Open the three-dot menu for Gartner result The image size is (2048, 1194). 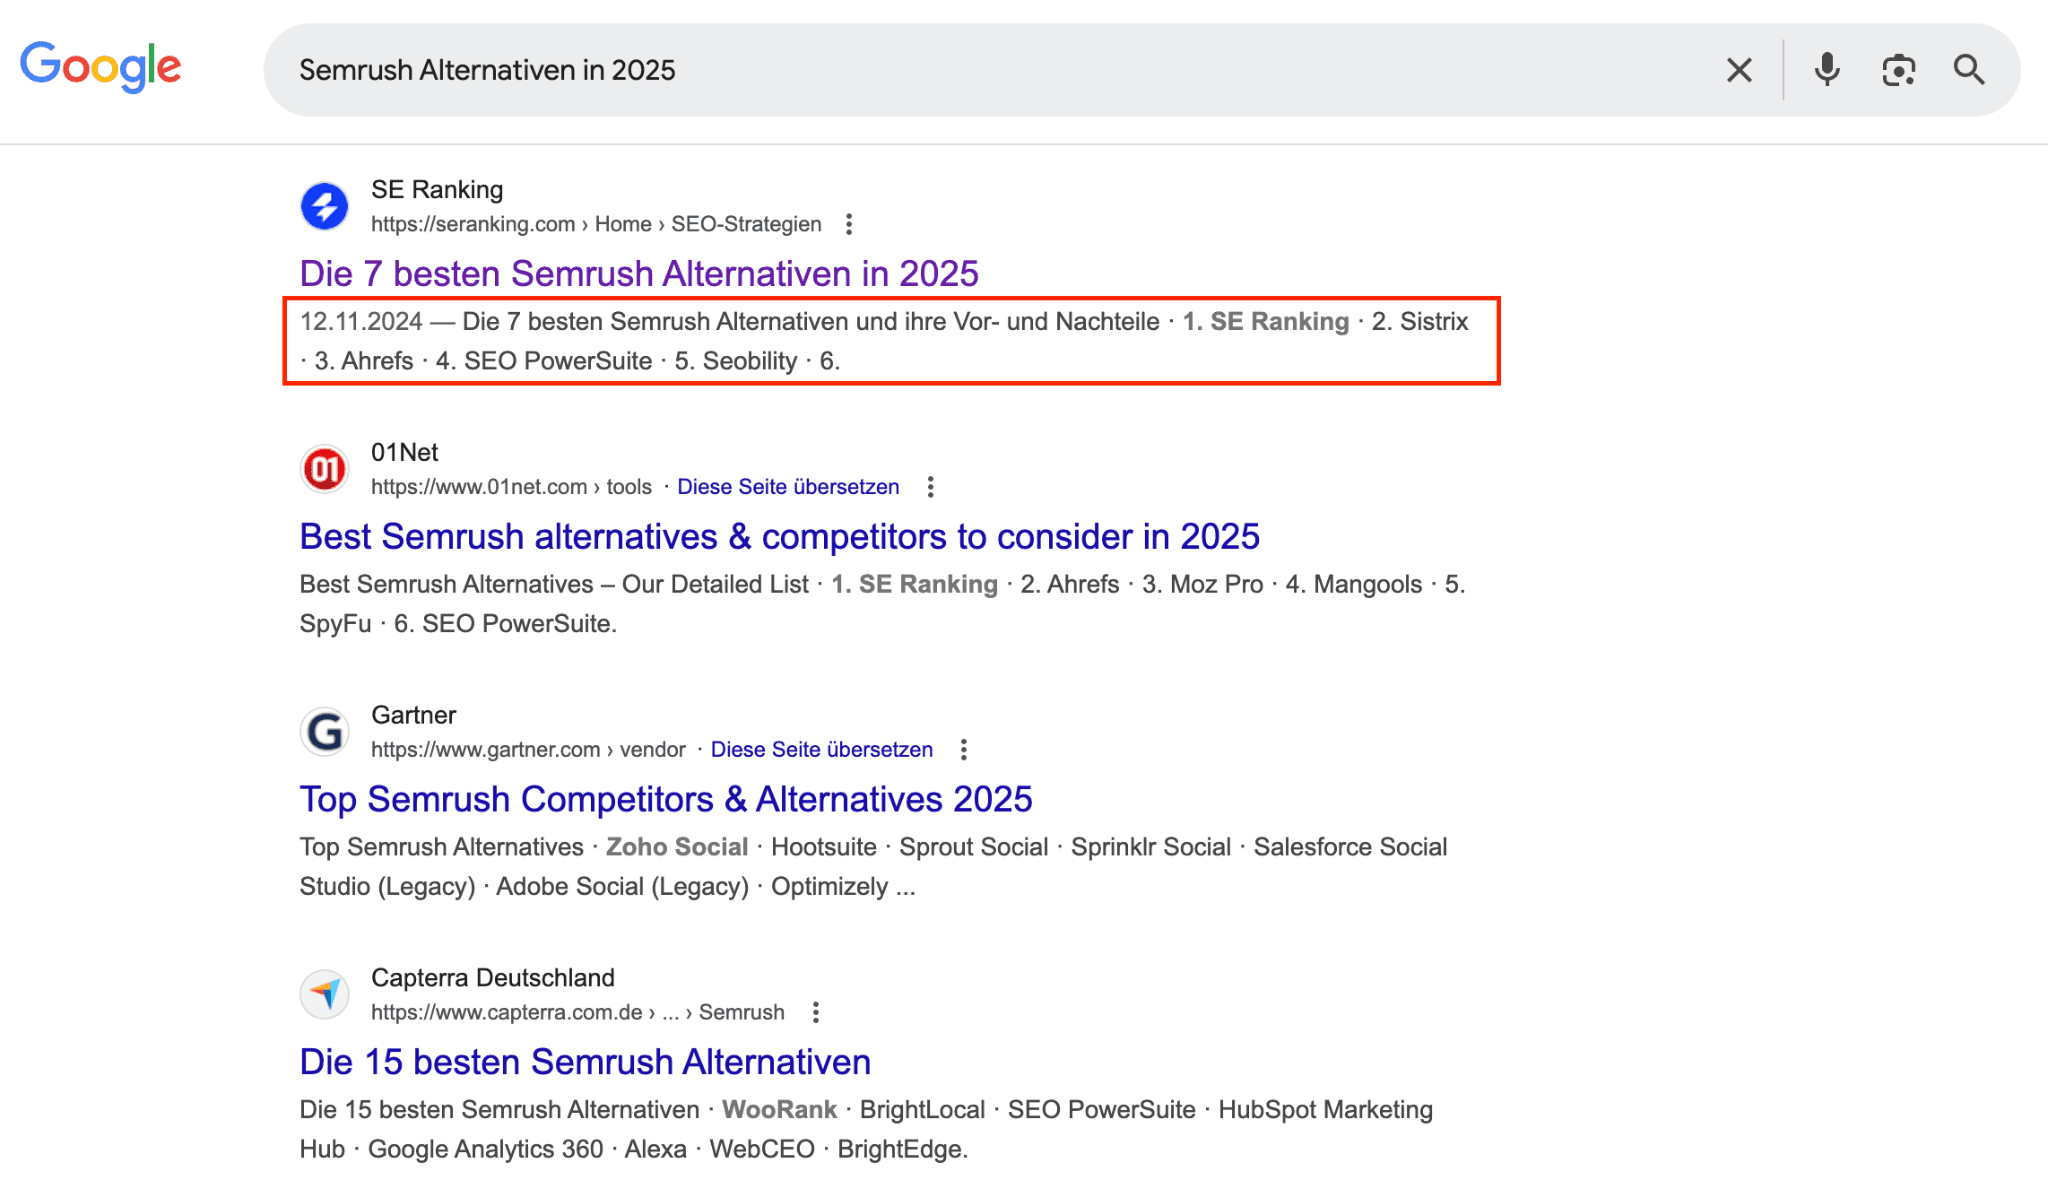click(964, 750)
